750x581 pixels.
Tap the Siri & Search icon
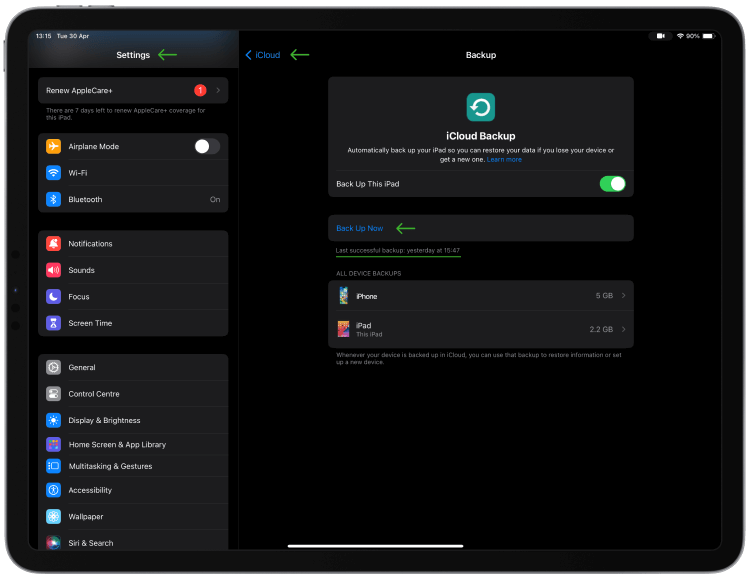pos(53,543)
